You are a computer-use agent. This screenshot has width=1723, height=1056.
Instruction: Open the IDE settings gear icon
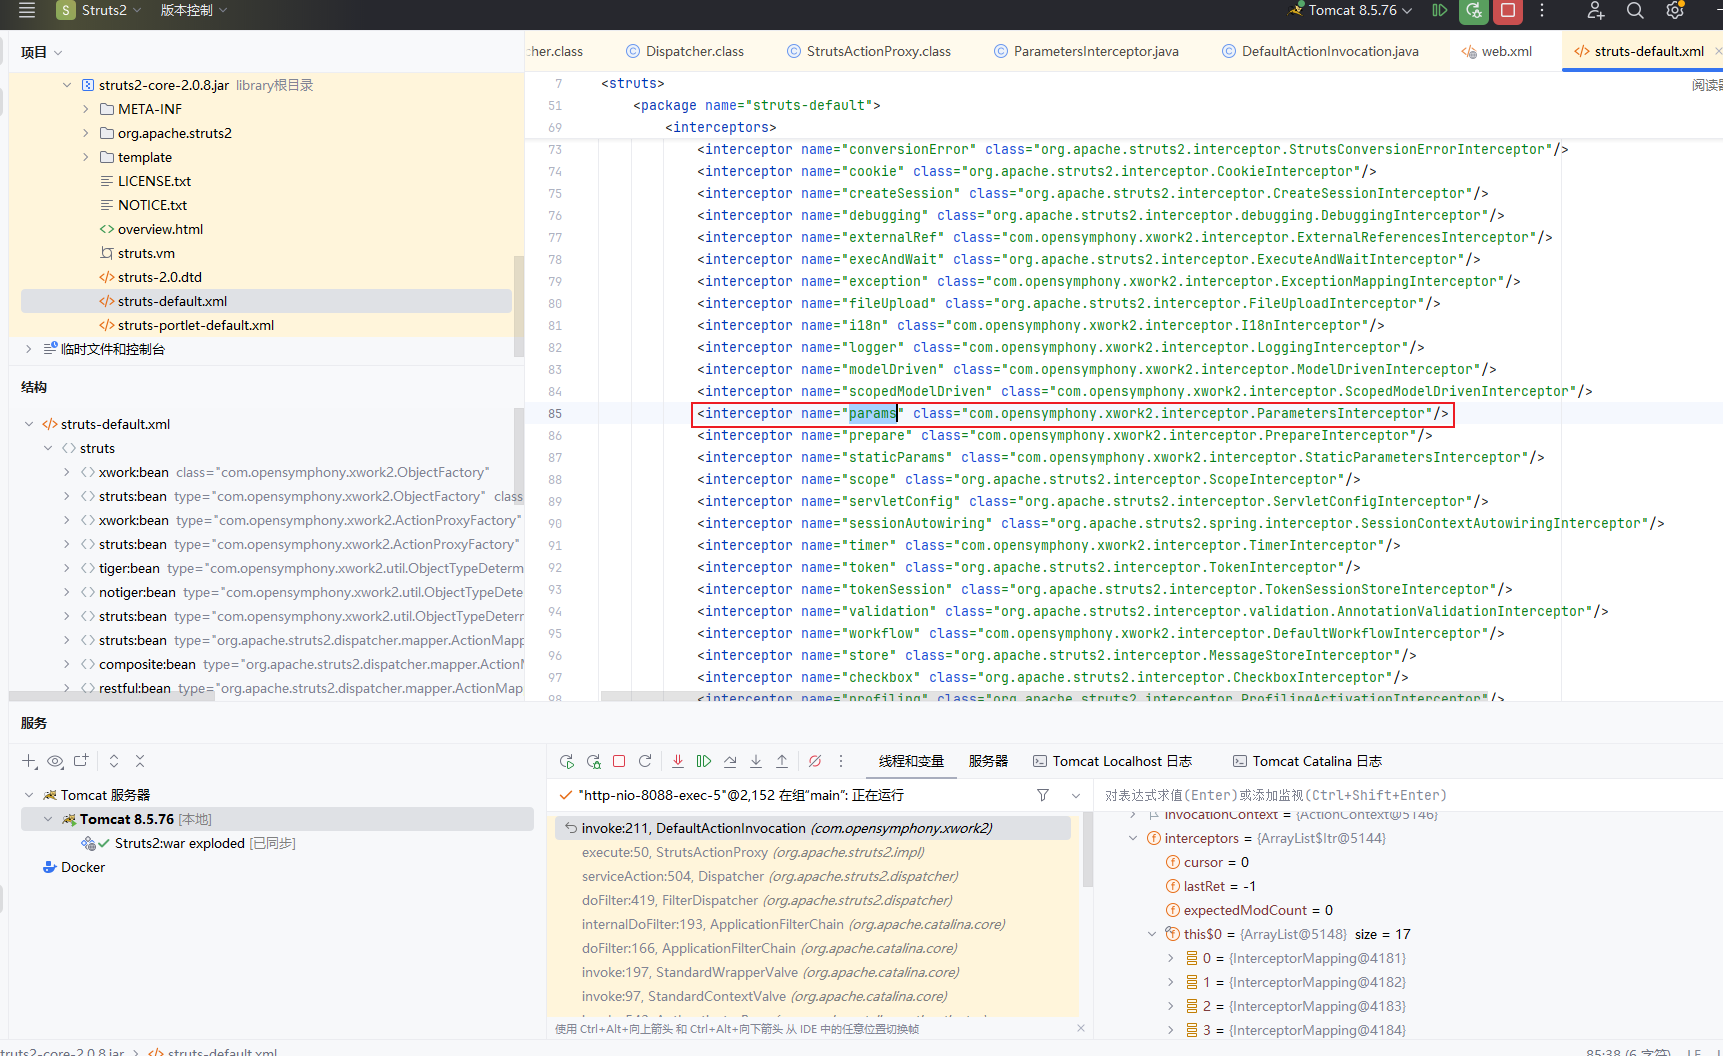1675,11
